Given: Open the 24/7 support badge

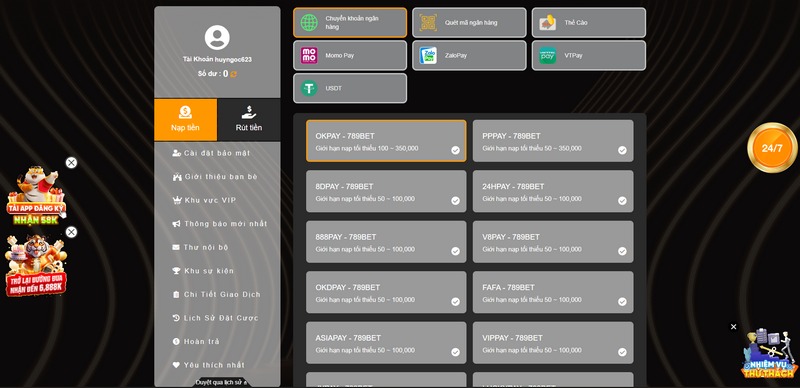Looking at the screenshot, I should (x=772, y=148).
